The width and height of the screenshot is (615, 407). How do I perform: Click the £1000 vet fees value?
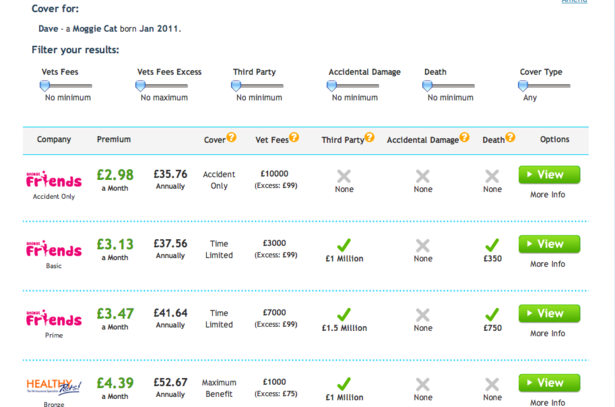coord(275,382)
